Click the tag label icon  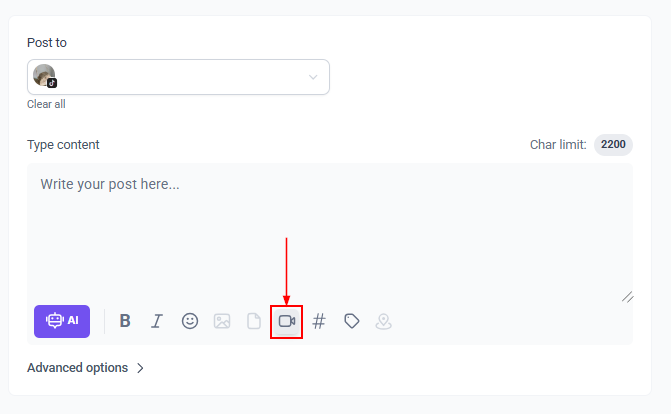click(x=351, y=321)
